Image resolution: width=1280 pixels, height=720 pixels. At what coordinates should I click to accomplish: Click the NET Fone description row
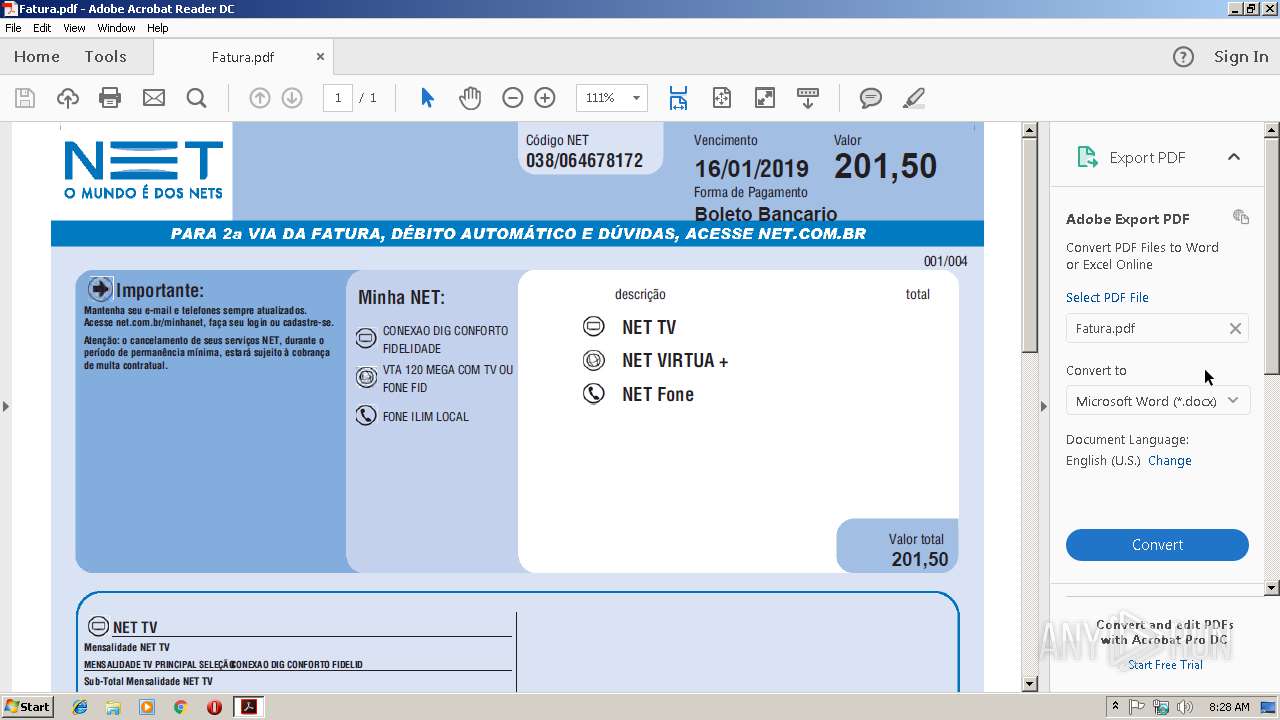(658, 394)
